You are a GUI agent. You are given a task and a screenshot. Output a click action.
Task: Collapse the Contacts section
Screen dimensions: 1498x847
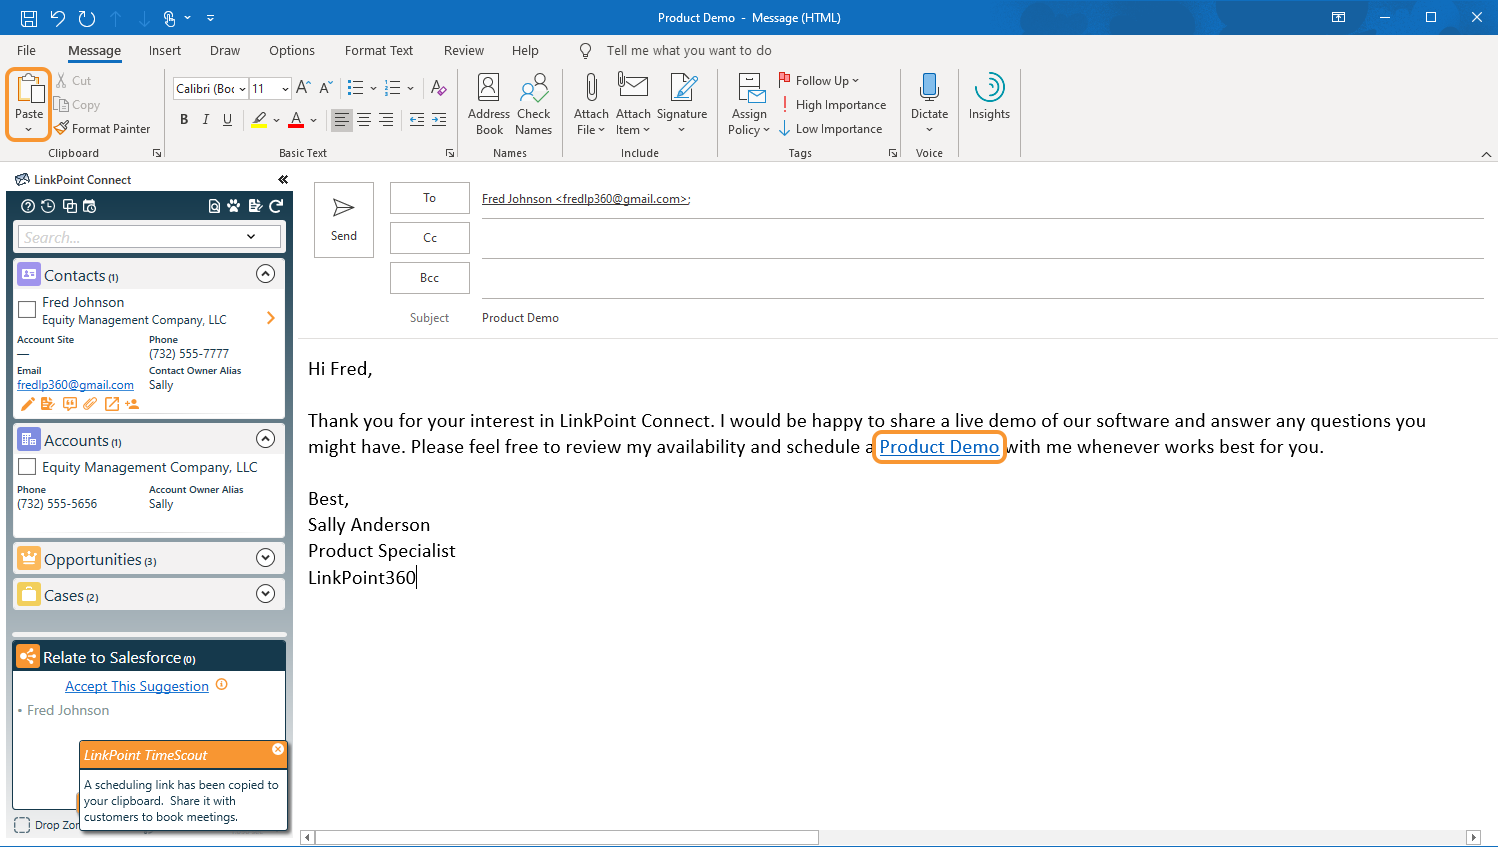265,273
